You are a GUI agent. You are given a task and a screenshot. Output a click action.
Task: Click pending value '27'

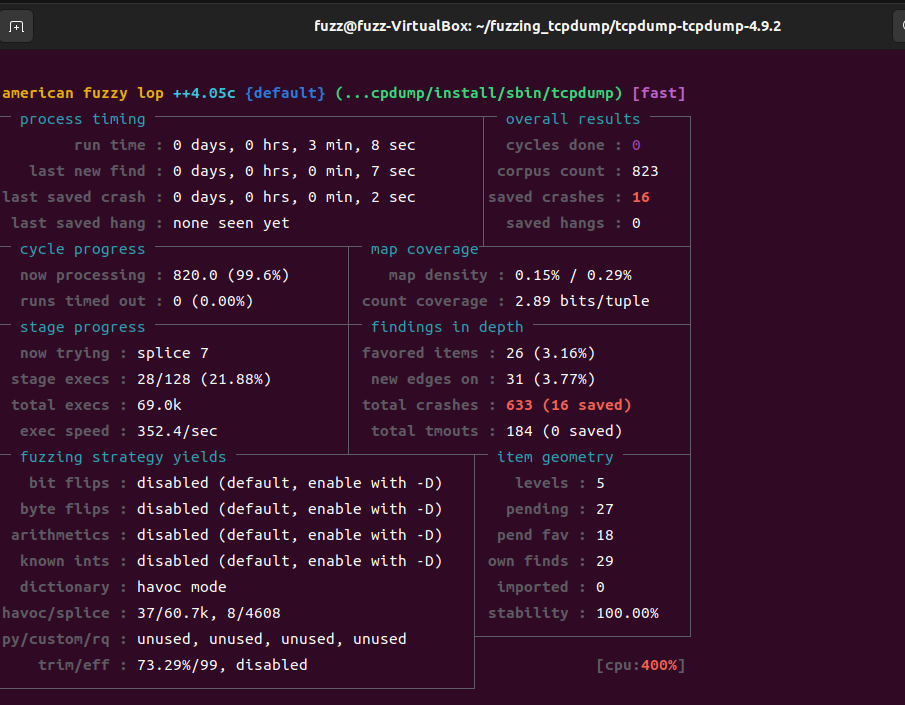tap(605, 509)
